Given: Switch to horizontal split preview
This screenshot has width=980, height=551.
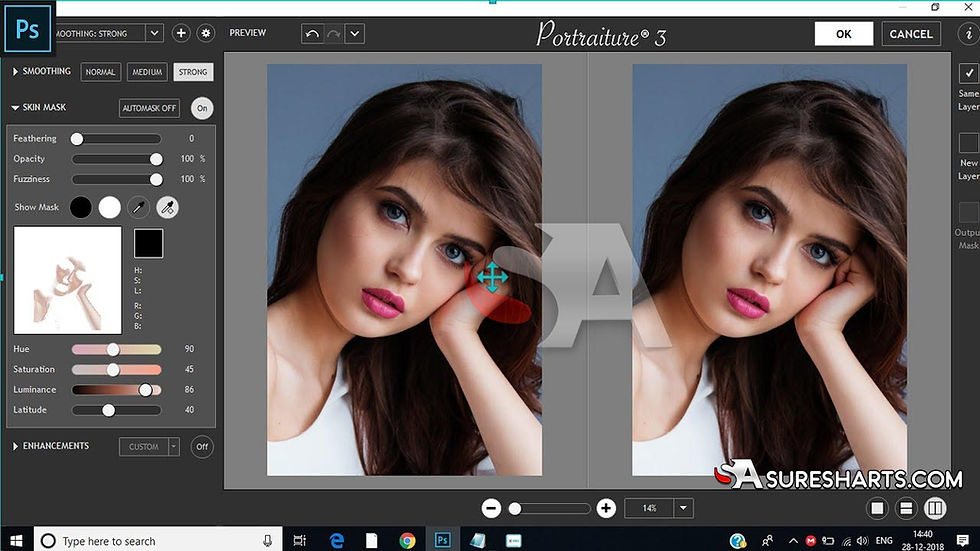Looking at the screenshot, I should pos(906,509).
